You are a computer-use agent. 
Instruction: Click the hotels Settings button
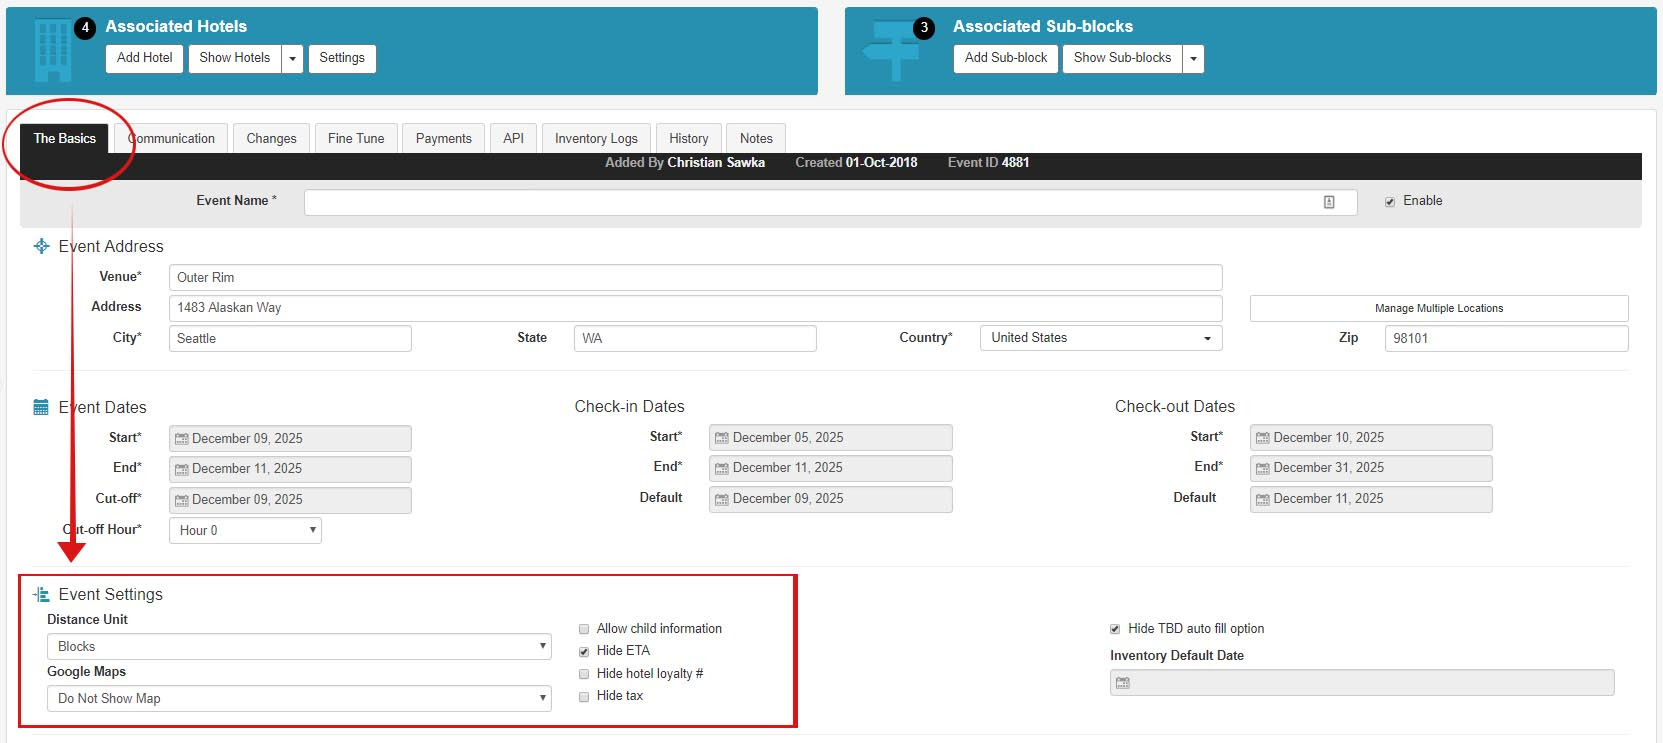click(x=342, y=58)
